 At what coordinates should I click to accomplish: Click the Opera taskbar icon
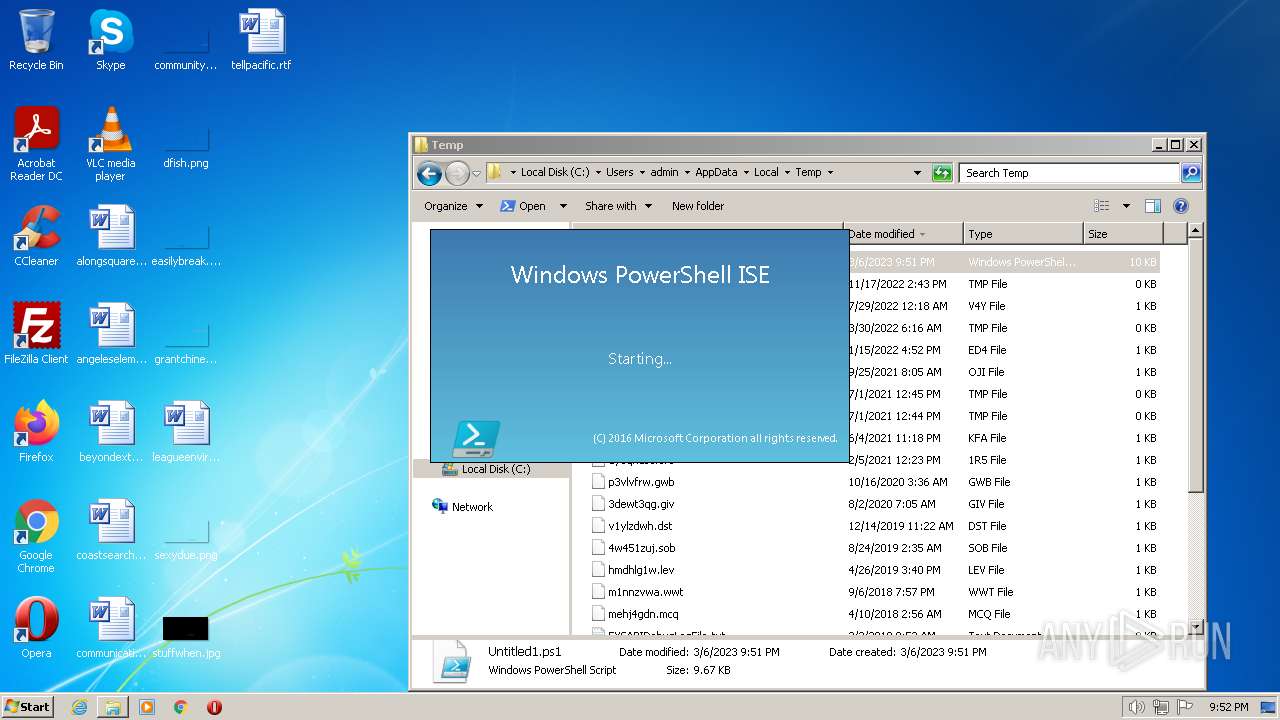coord(214,707)
